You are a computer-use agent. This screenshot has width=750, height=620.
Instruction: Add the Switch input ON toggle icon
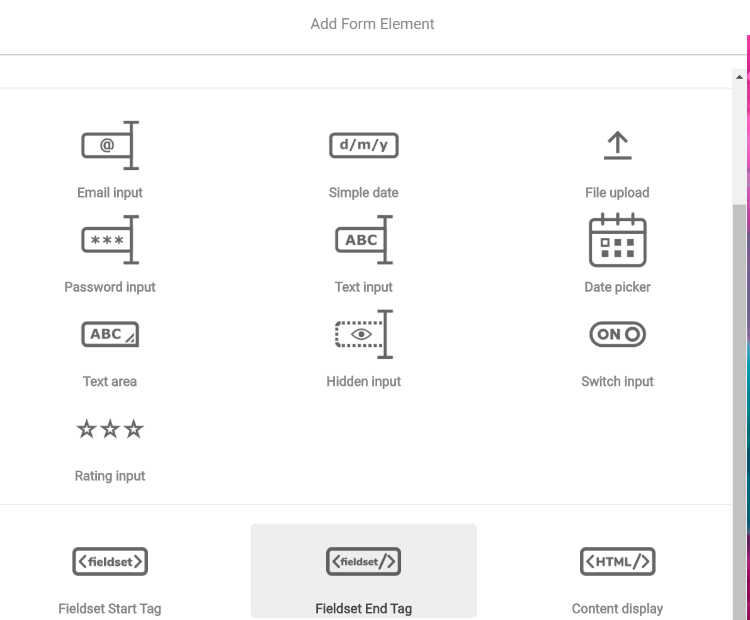pos(618,334)
